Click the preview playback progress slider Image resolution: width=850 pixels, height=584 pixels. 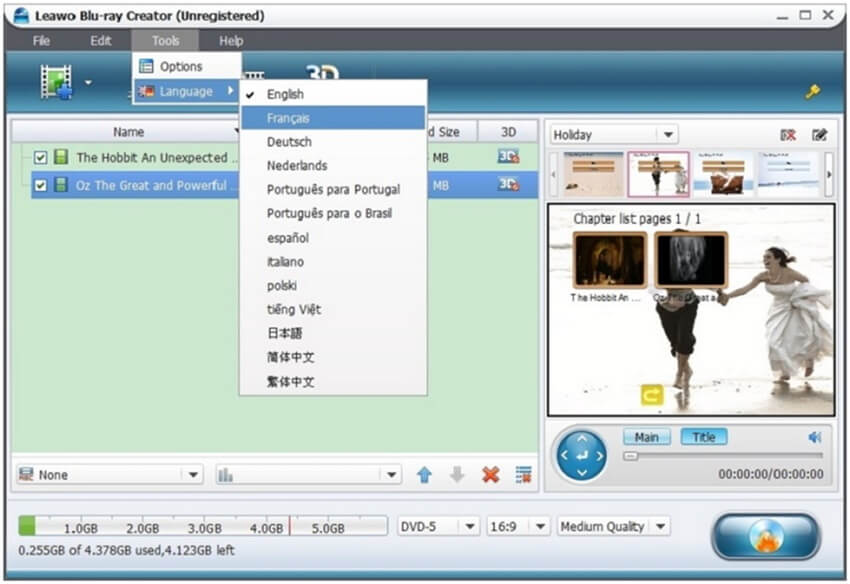coord(723,456)
